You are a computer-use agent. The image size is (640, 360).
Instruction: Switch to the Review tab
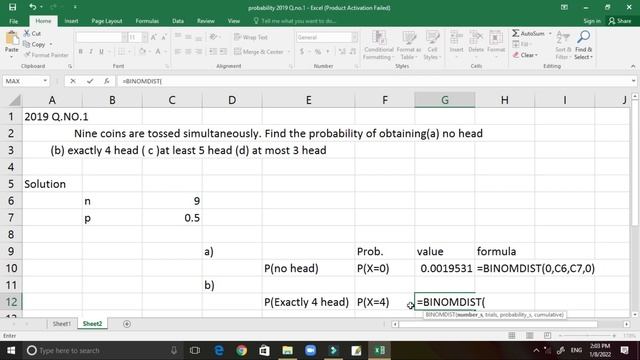(x=206, y=21)
